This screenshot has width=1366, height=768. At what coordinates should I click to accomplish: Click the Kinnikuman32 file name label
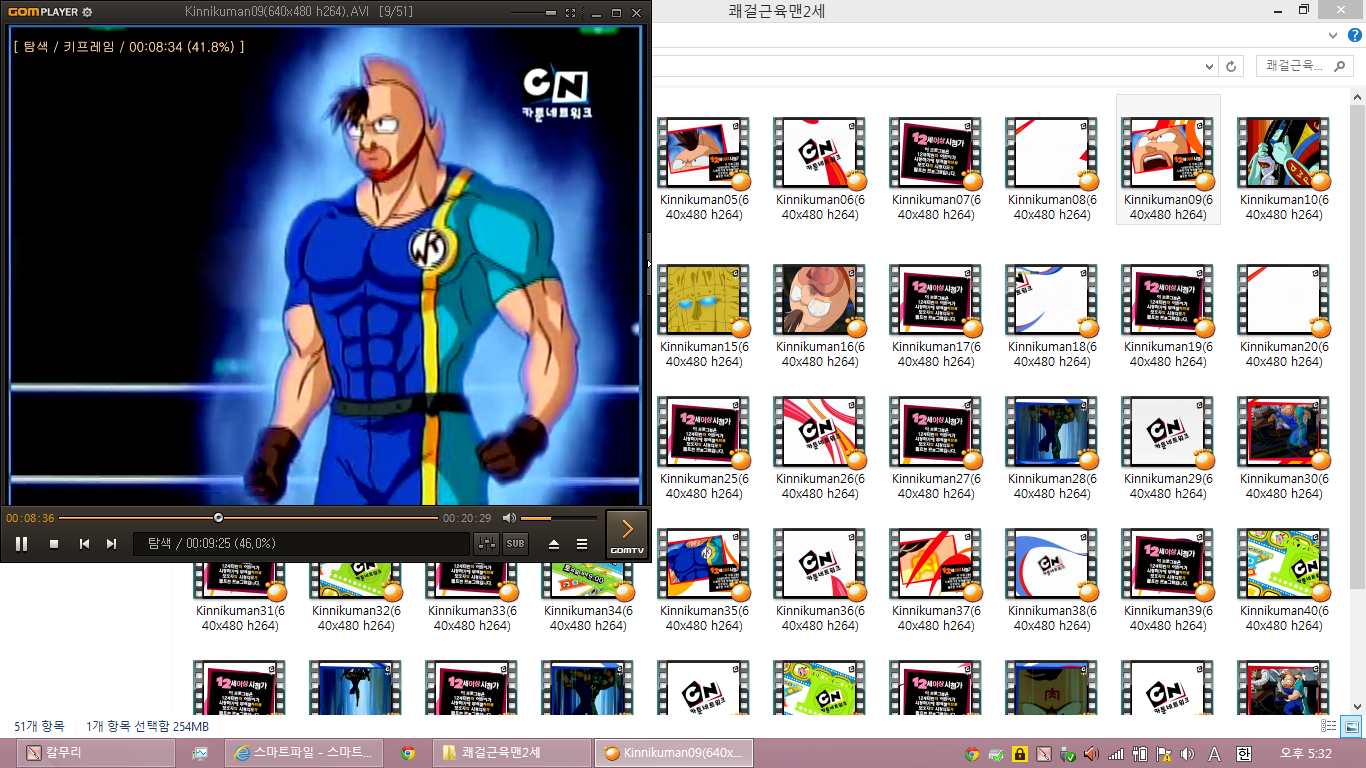coord(355,618)
